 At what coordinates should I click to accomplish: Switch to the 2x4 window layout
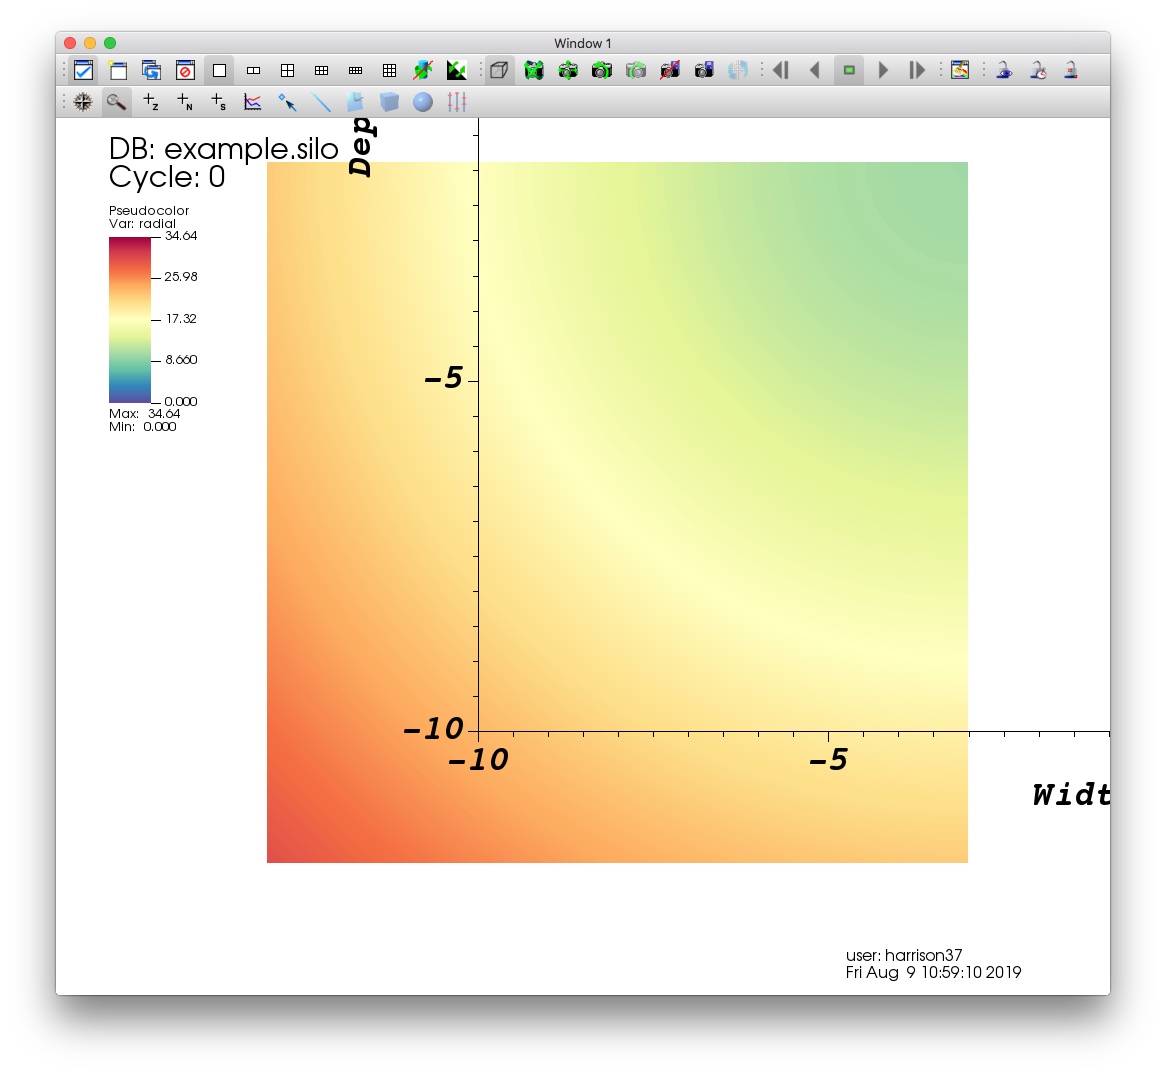pos(355,71)
